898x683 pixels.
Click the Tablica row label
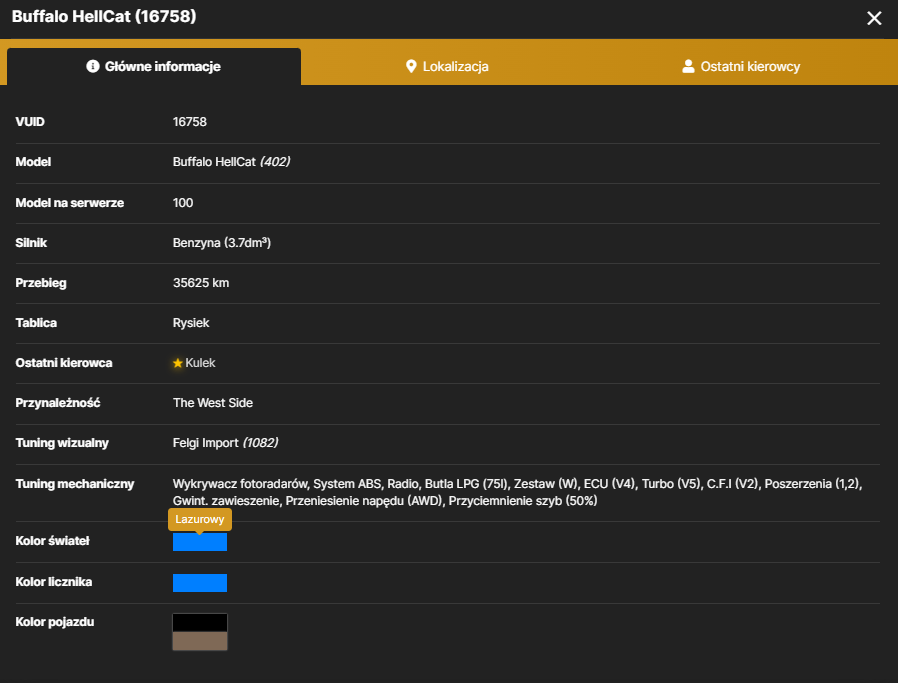pyautogui.click(x=36, y=323)
